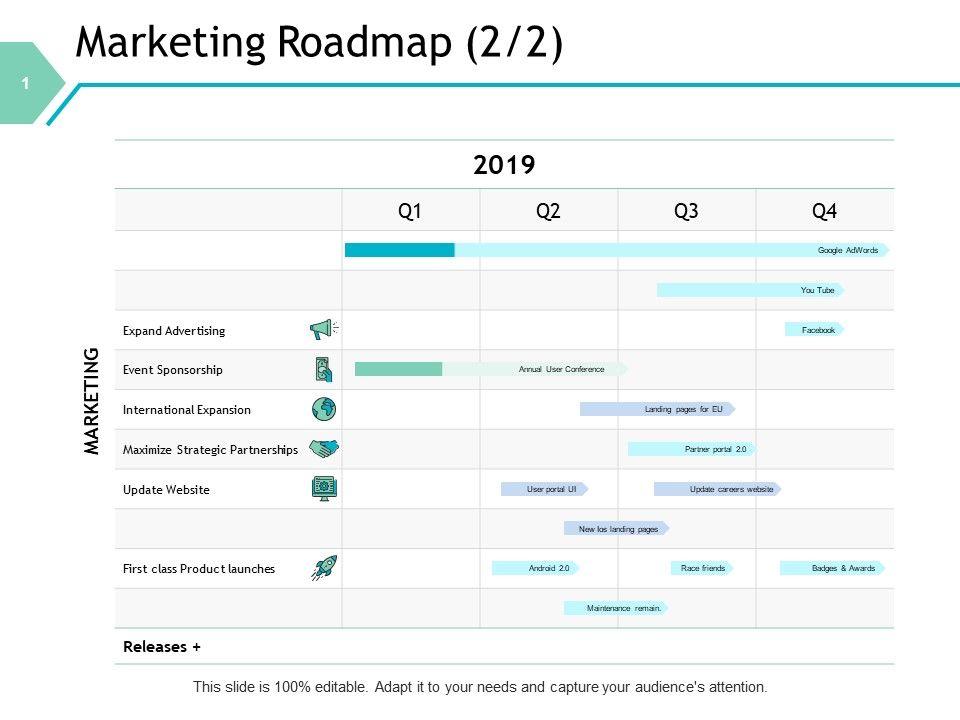
Task: Click the Event Sponsorship money icon
Action: (x=323, y=369)
